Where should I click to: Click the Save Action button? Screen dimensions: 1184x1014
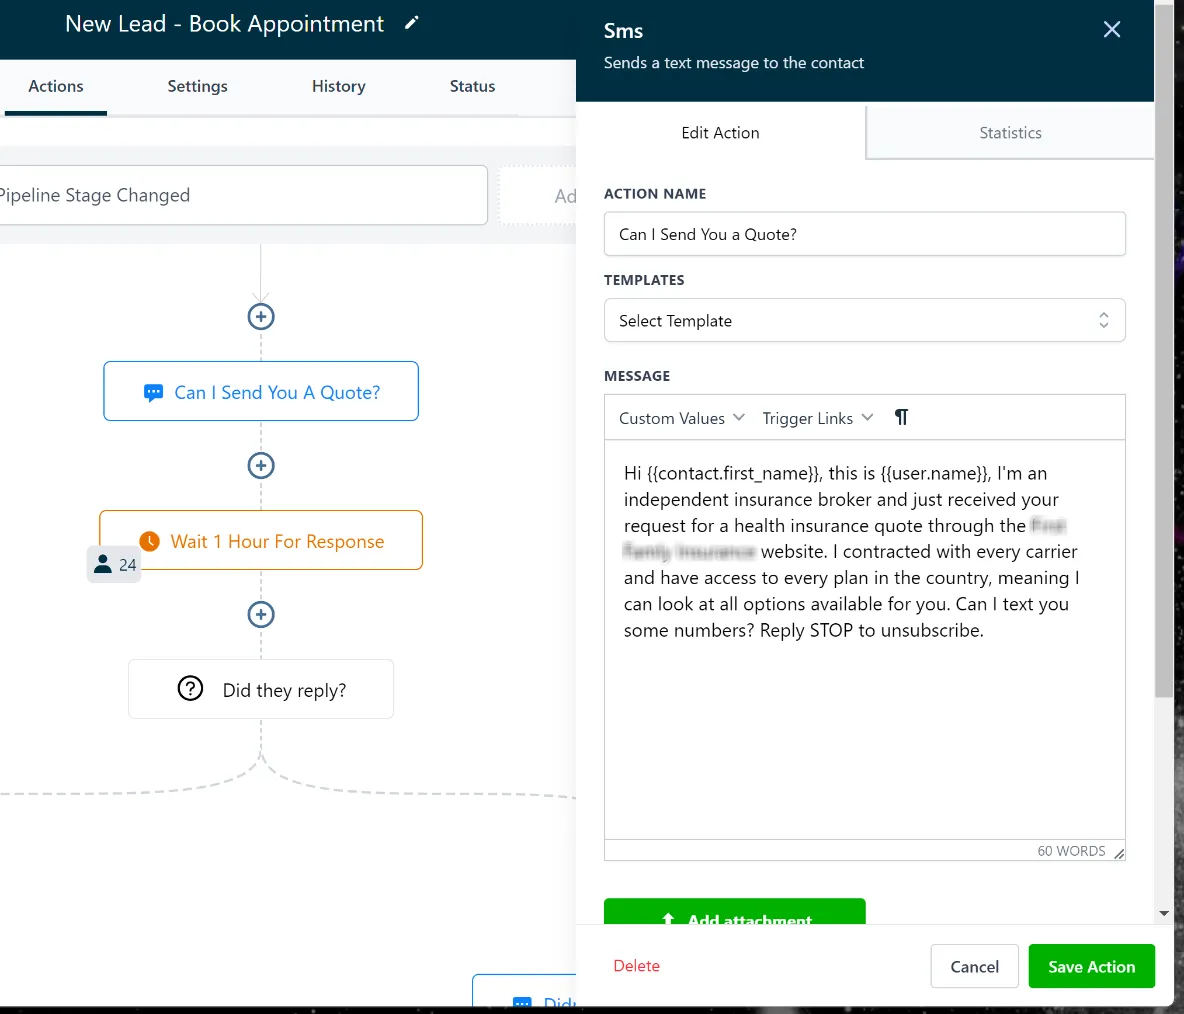[1091, 966]
